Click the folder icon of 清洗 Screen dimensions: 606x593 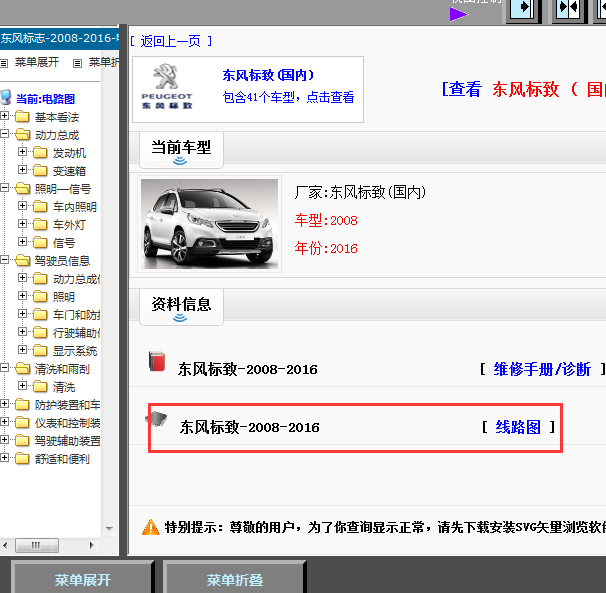click(x=40, y=387)
